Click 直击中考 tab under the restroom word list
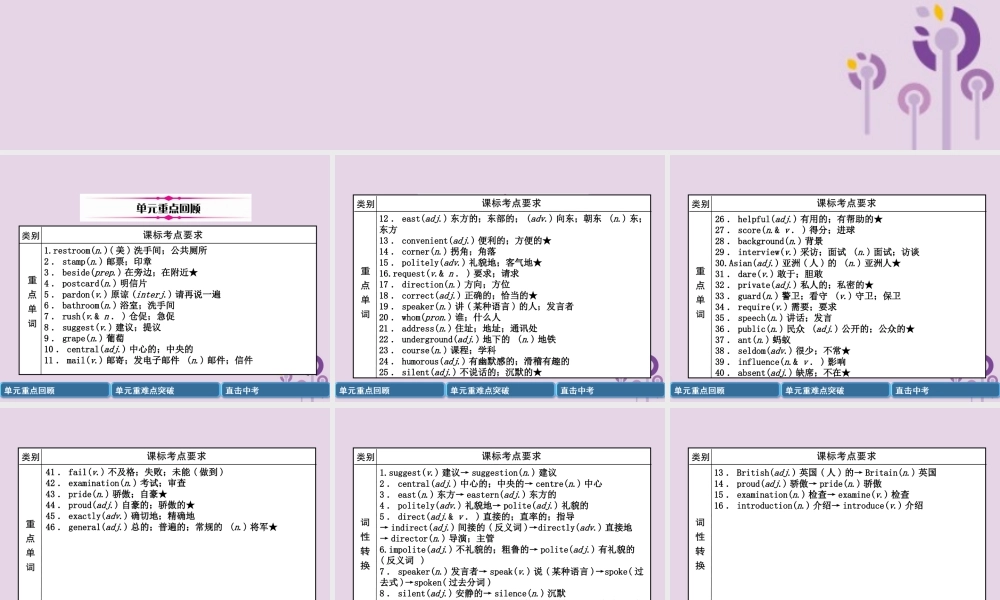The height and width of the screenshot is (600, 1000). point(276,390)
